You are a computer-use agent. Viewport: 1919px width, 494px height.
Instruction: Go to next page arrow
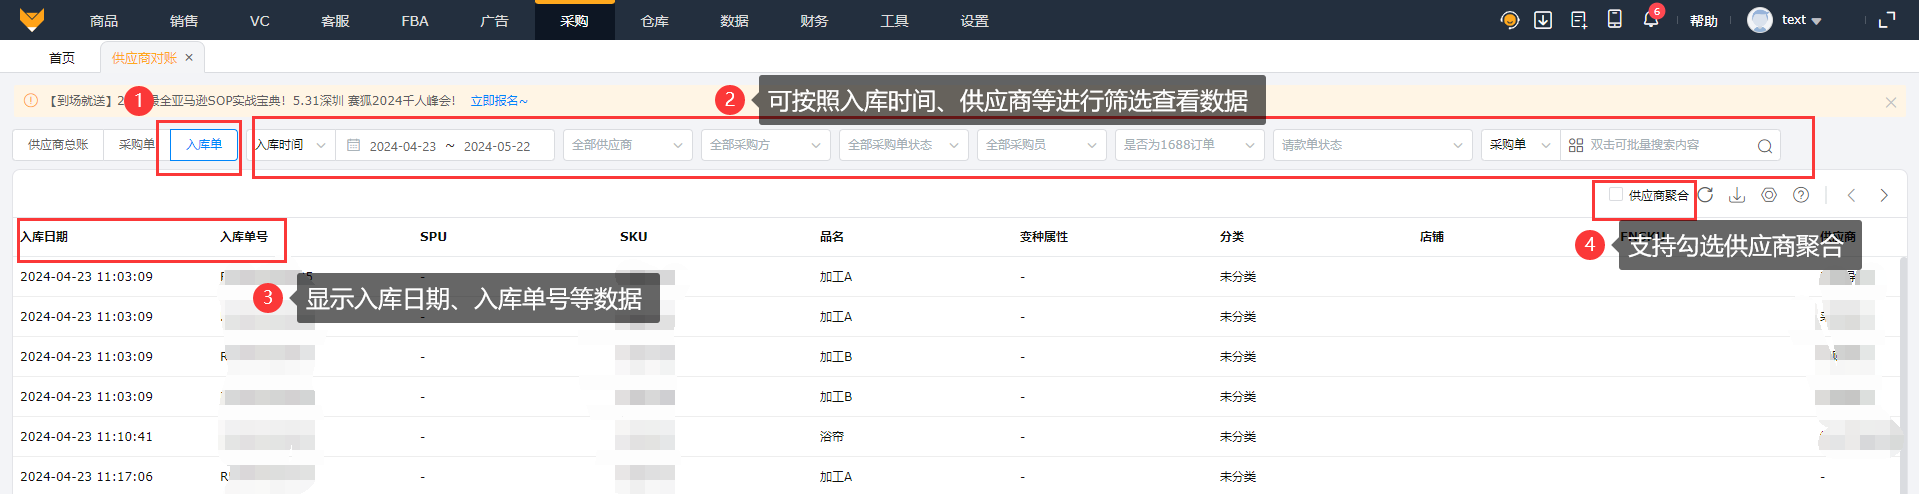click(x=1884, y=195)
